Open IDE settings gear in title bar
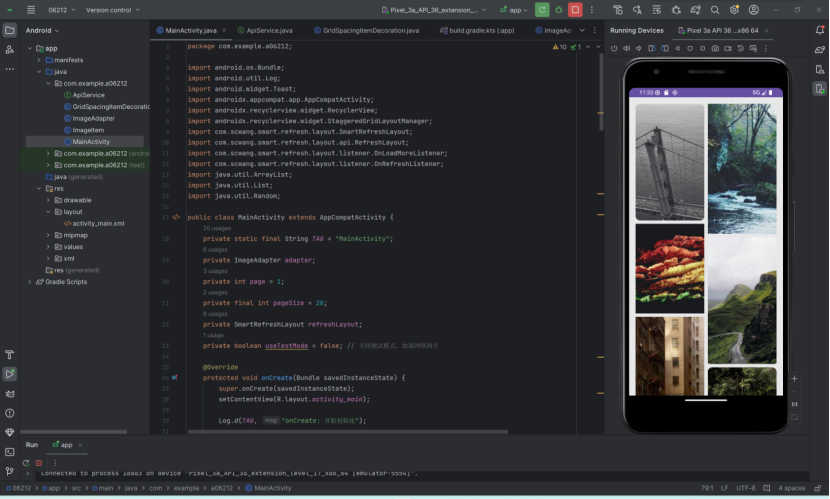The image size is (830, 499). click(734, 10)
